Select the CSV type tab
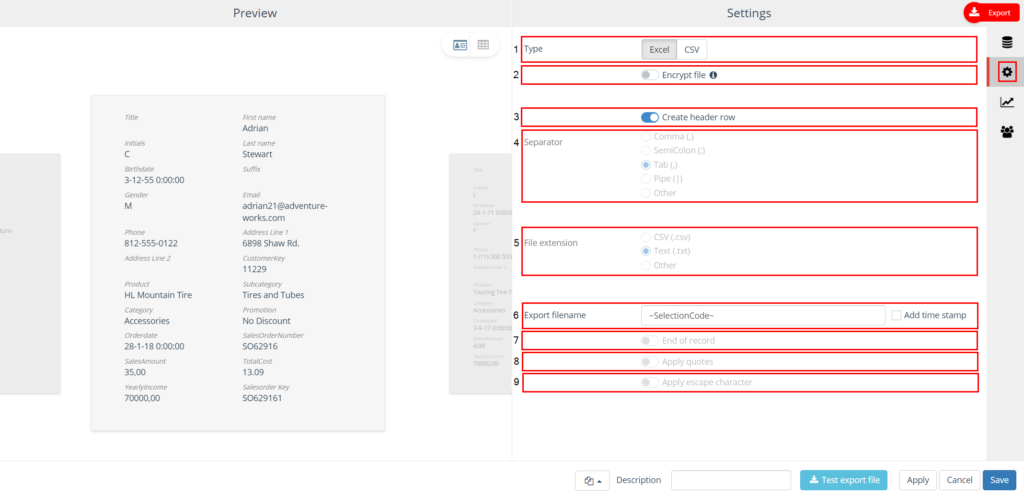 coord(692,49)
